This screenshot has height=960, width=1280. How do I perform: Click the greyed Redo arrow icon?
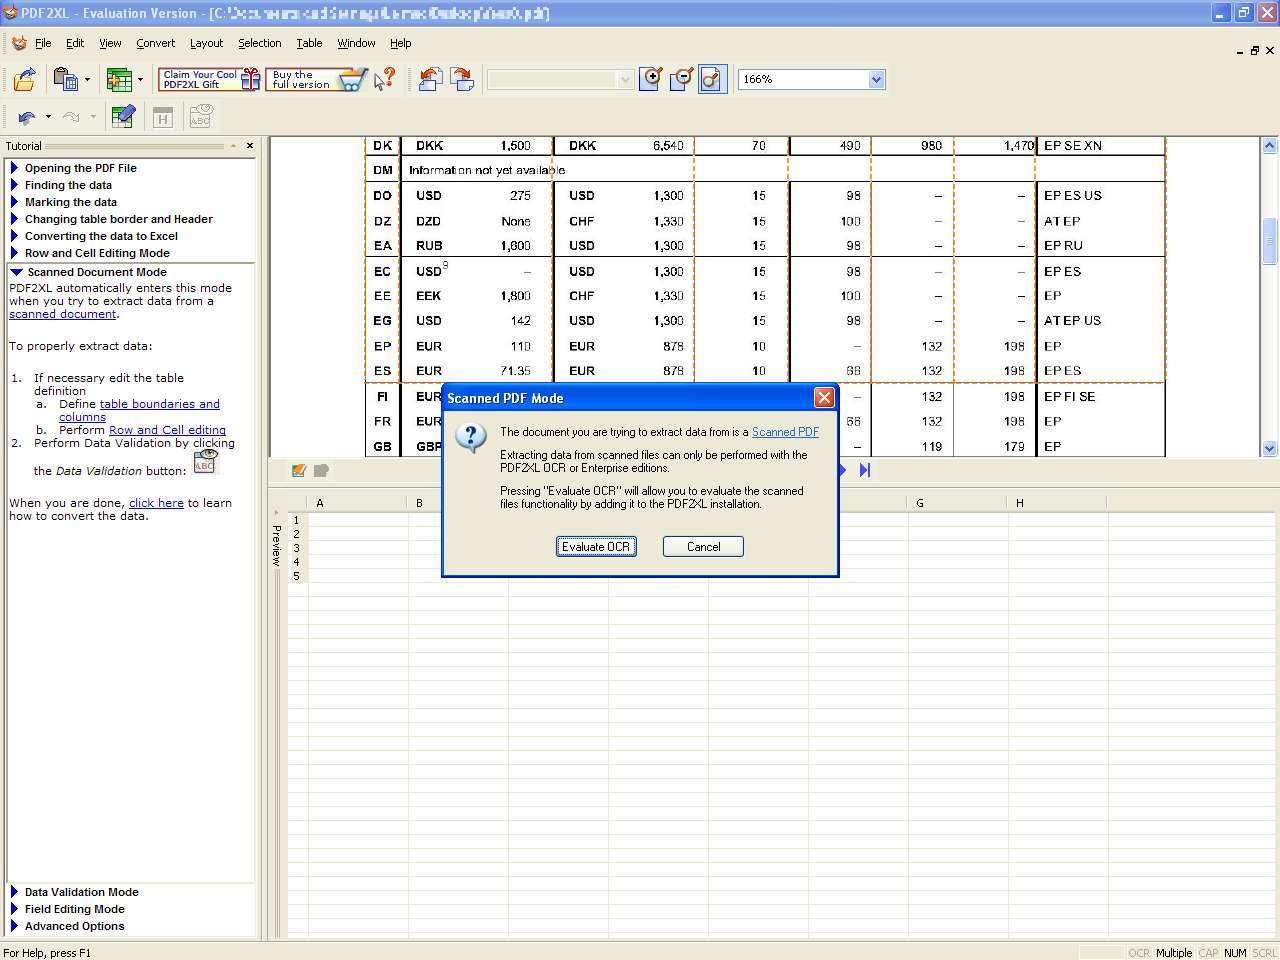coord(71,117)
